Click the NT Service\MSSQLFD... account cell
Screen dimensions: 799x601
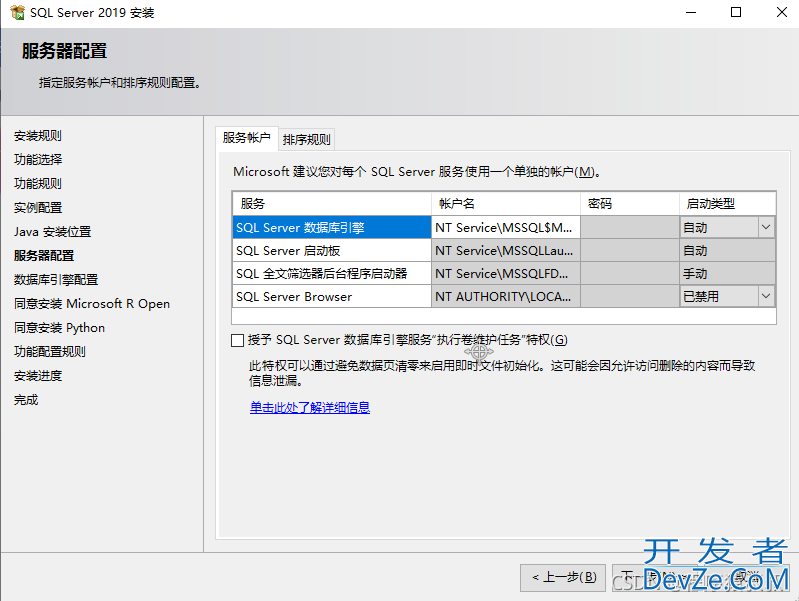(x=506, y=273)
